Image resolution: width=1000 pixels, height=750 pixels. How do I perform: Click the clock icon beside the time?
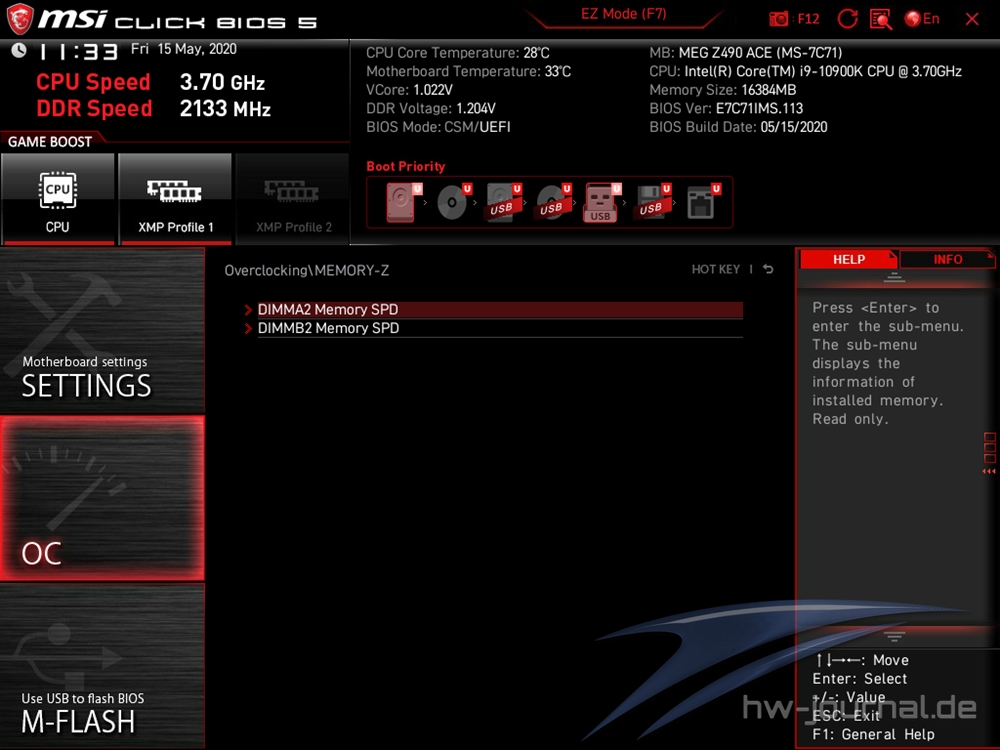(x=18, y=50)
